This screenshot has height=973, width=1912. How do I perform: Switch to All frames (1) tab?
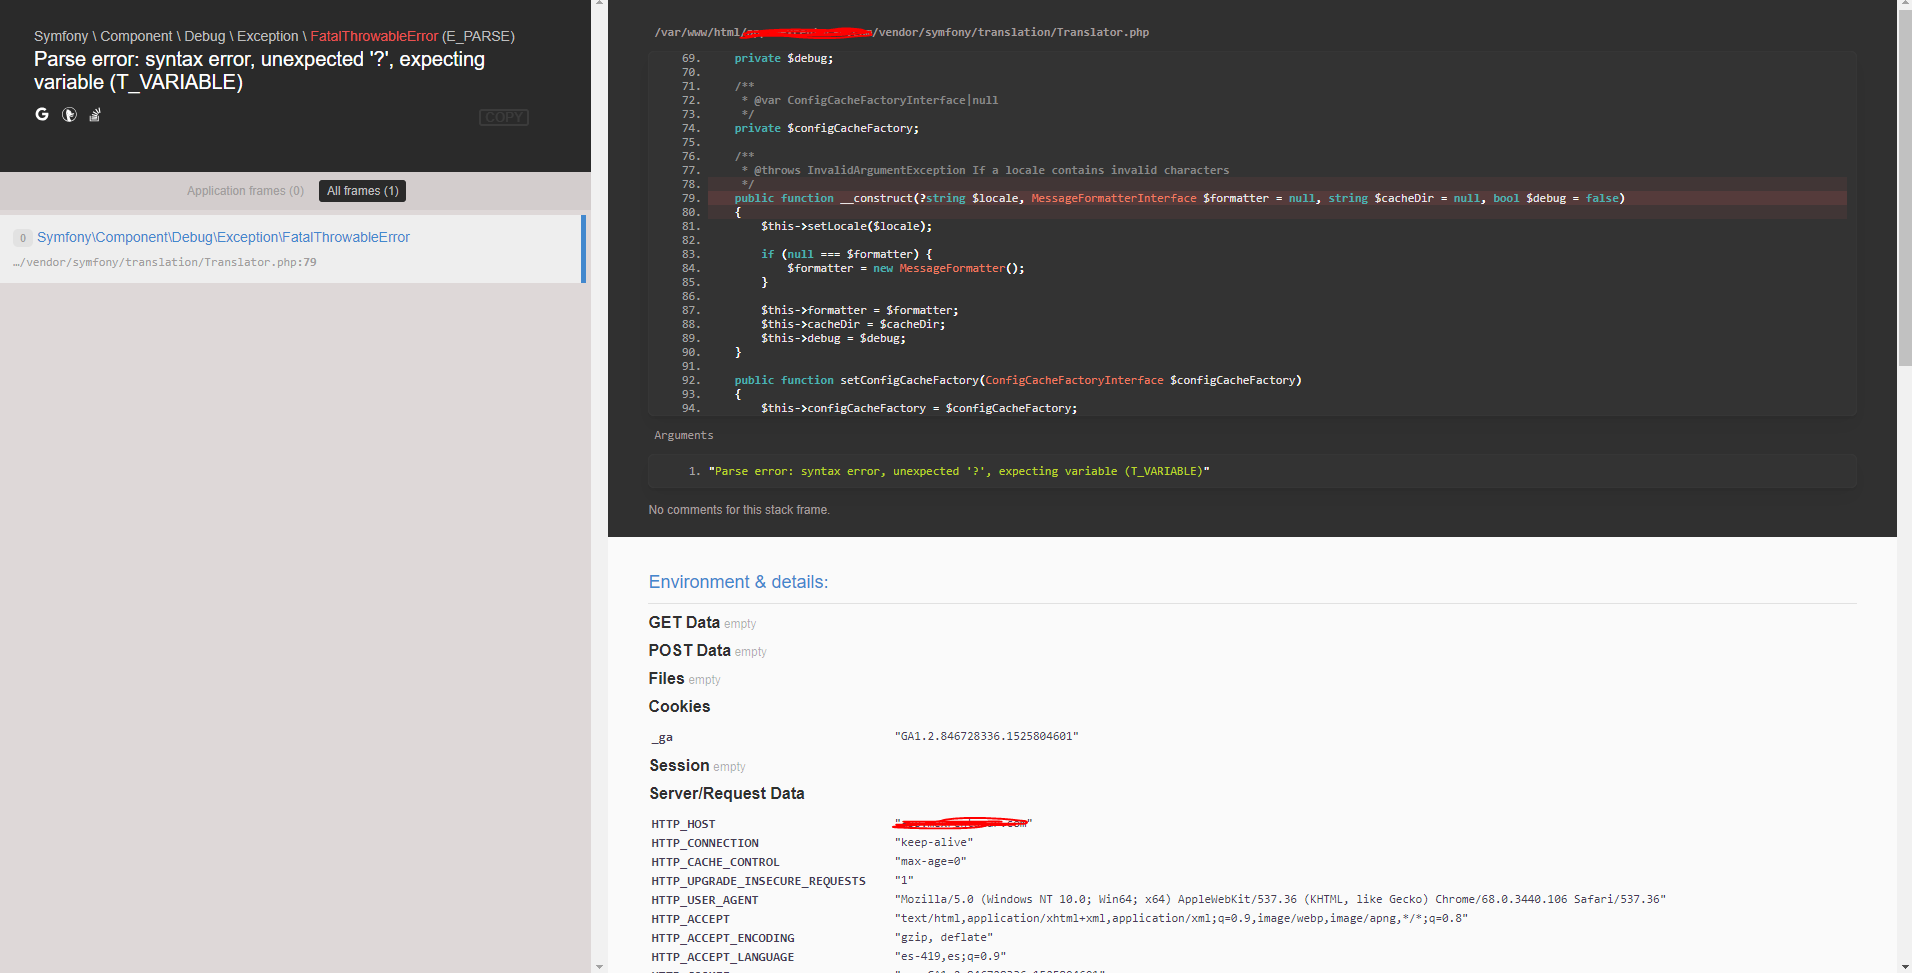point(362,191)
